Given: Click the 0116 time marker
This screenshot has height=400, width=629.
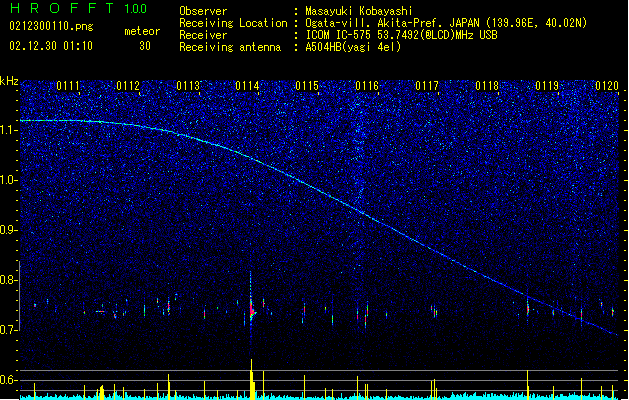Looking at the screenshot, I should pos(367,86).
